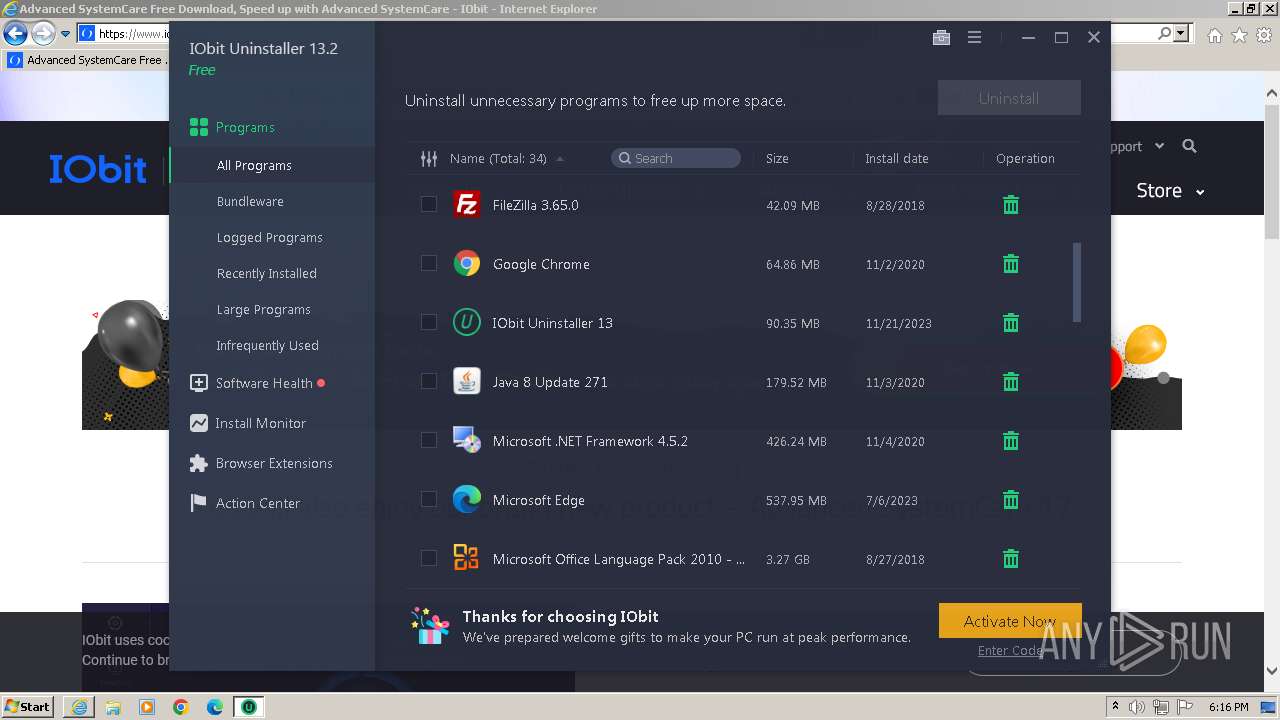This screenshot has width=1280, height=720.
Task: Check the Microsoft Edge checkbox
Action: pyautogui.click(x=429, y=500)
